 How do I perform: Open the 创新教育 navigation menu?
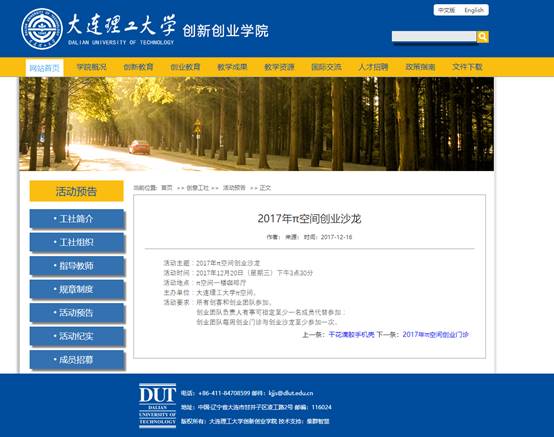138,67
